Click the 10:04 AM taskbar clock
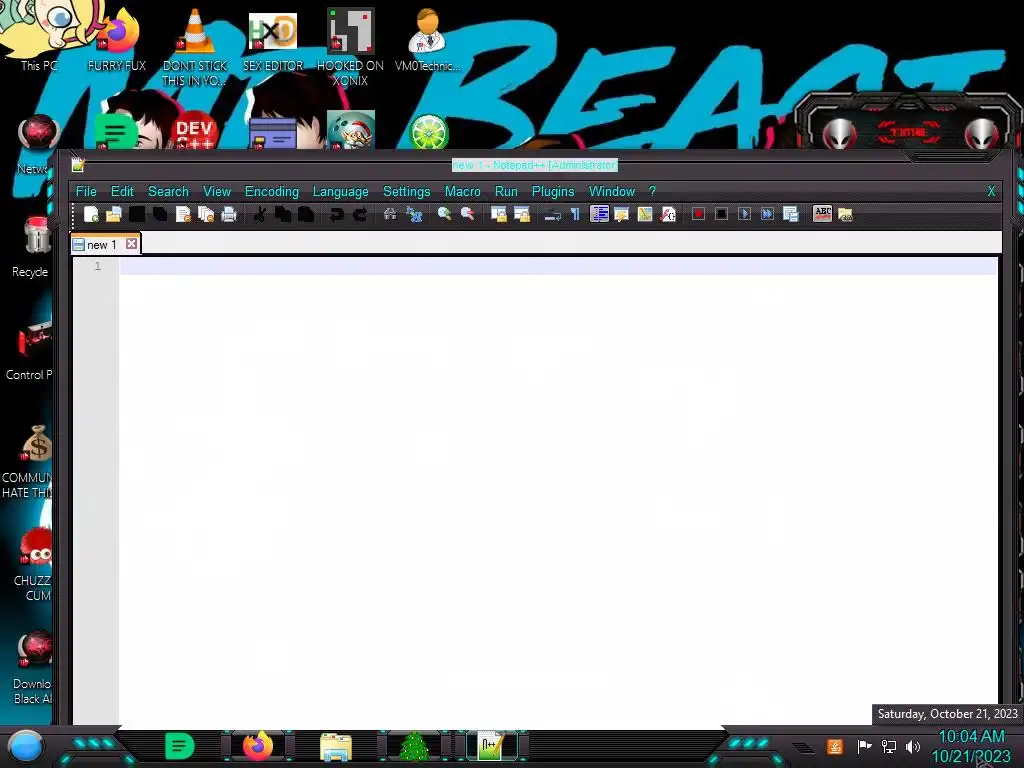Screen dimensions: 1024x768 click(971, 737)
